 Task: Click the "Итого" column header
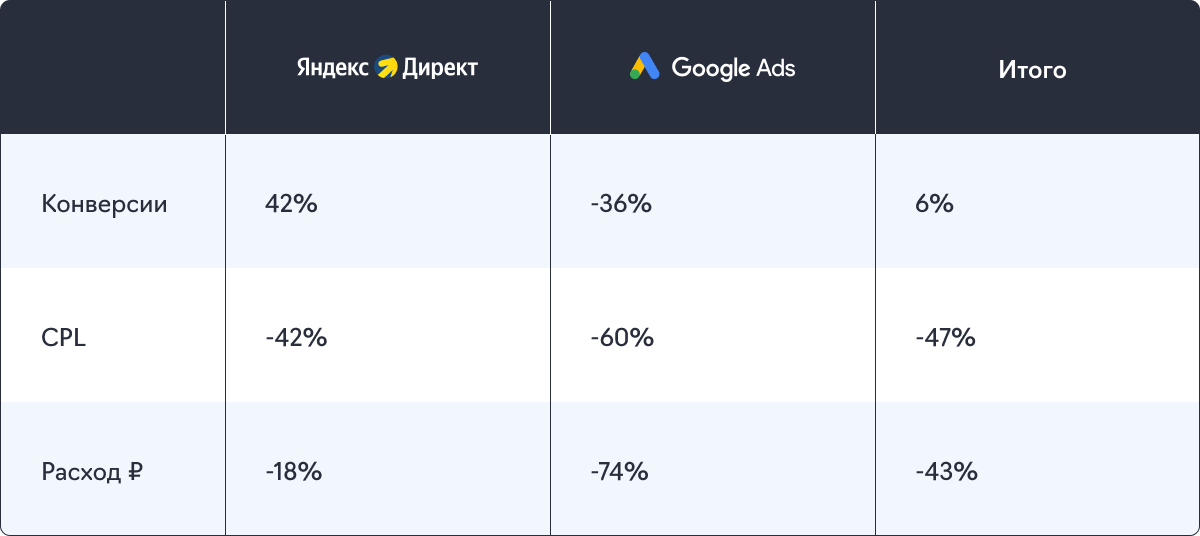[x=1032, y=70]
